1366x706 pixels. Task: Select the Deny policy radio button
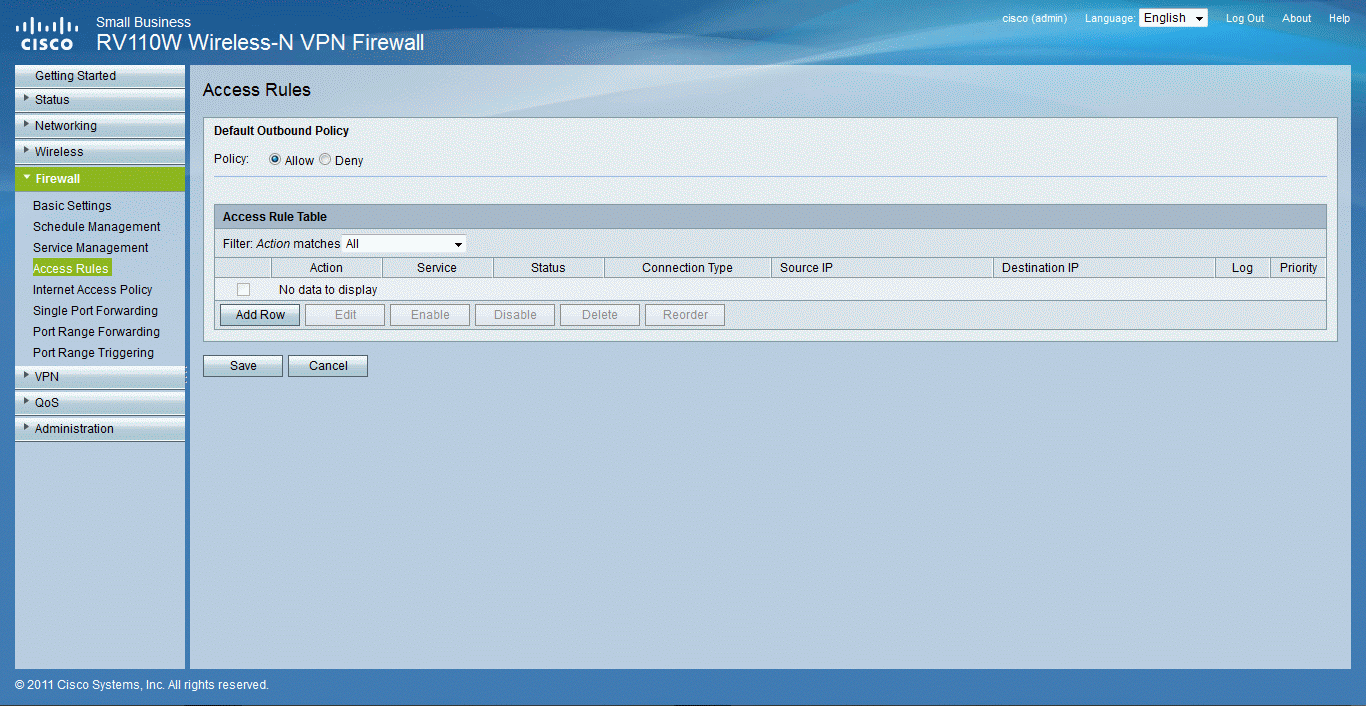(325, 159)
